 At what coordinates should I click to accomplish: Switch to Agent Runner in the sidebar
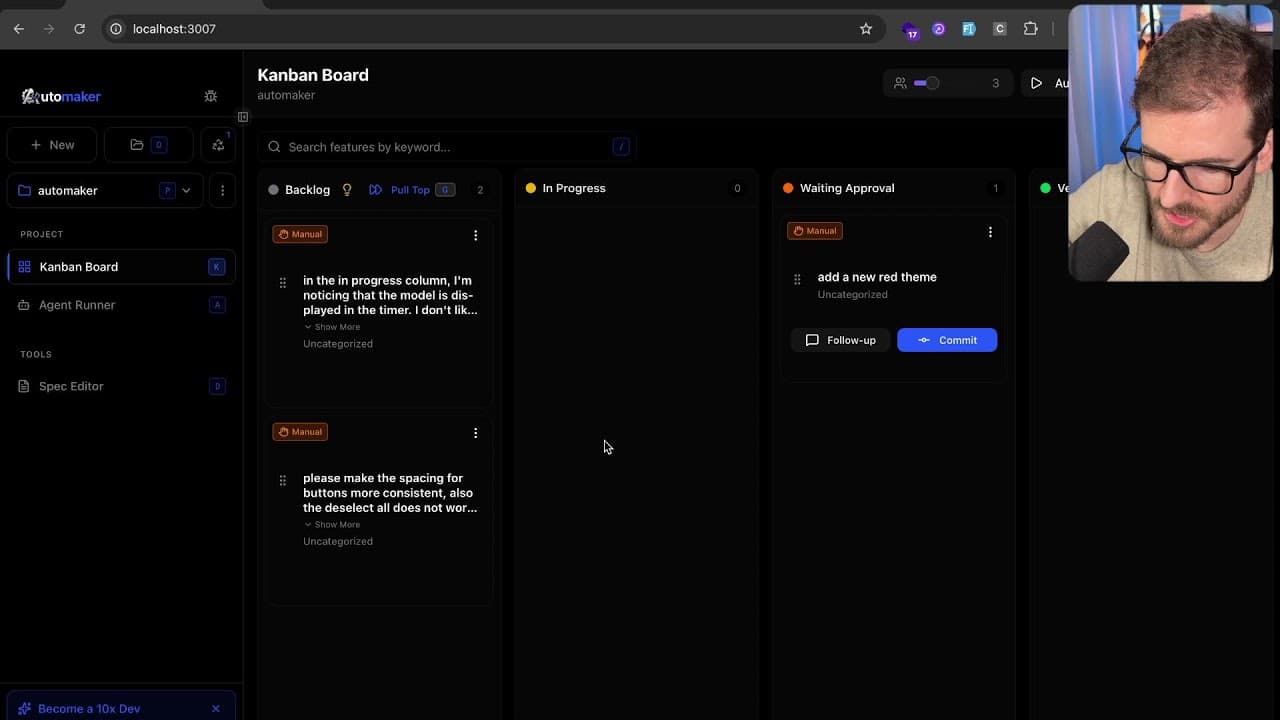77,305
